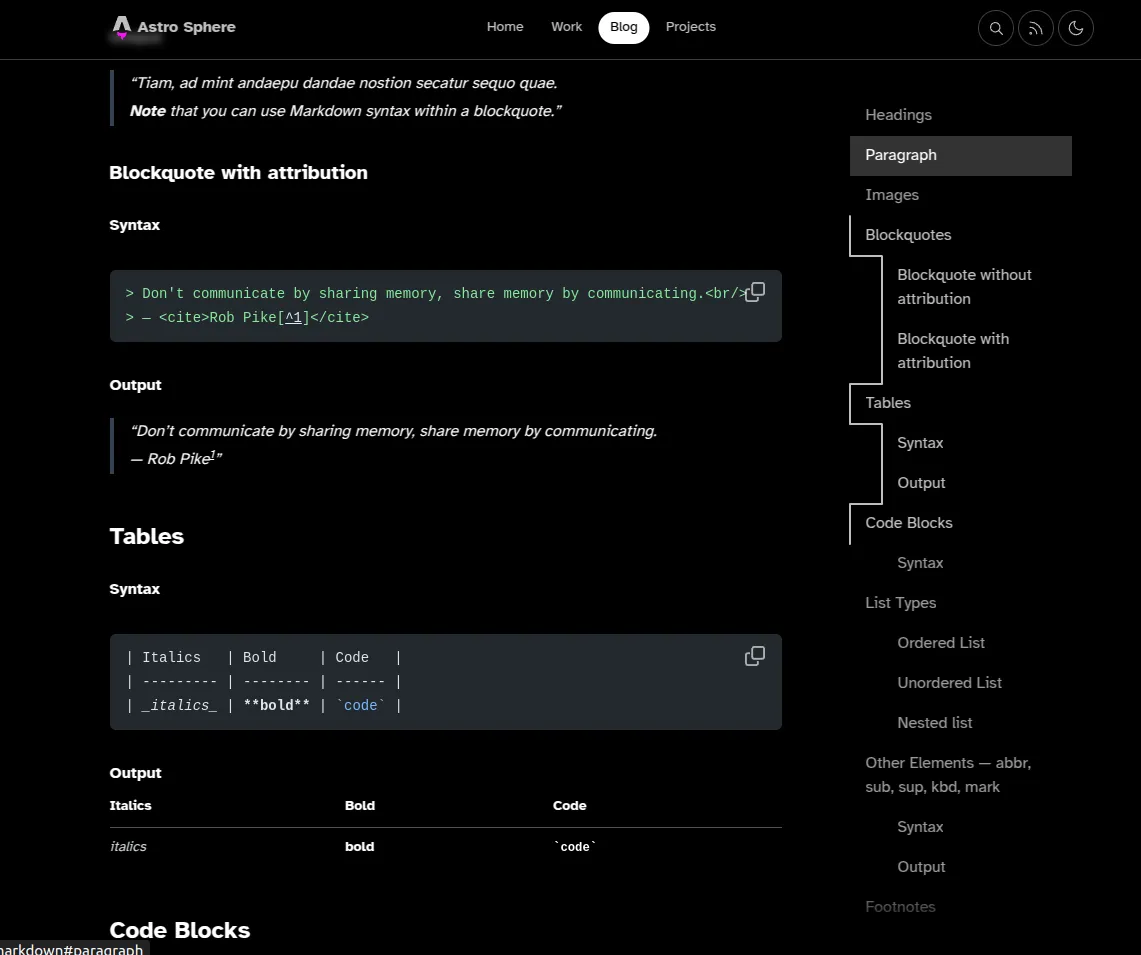Jump to Tables in the table of contents
1141x955 pixels.
pyautogui.click(x=888, y=403)
